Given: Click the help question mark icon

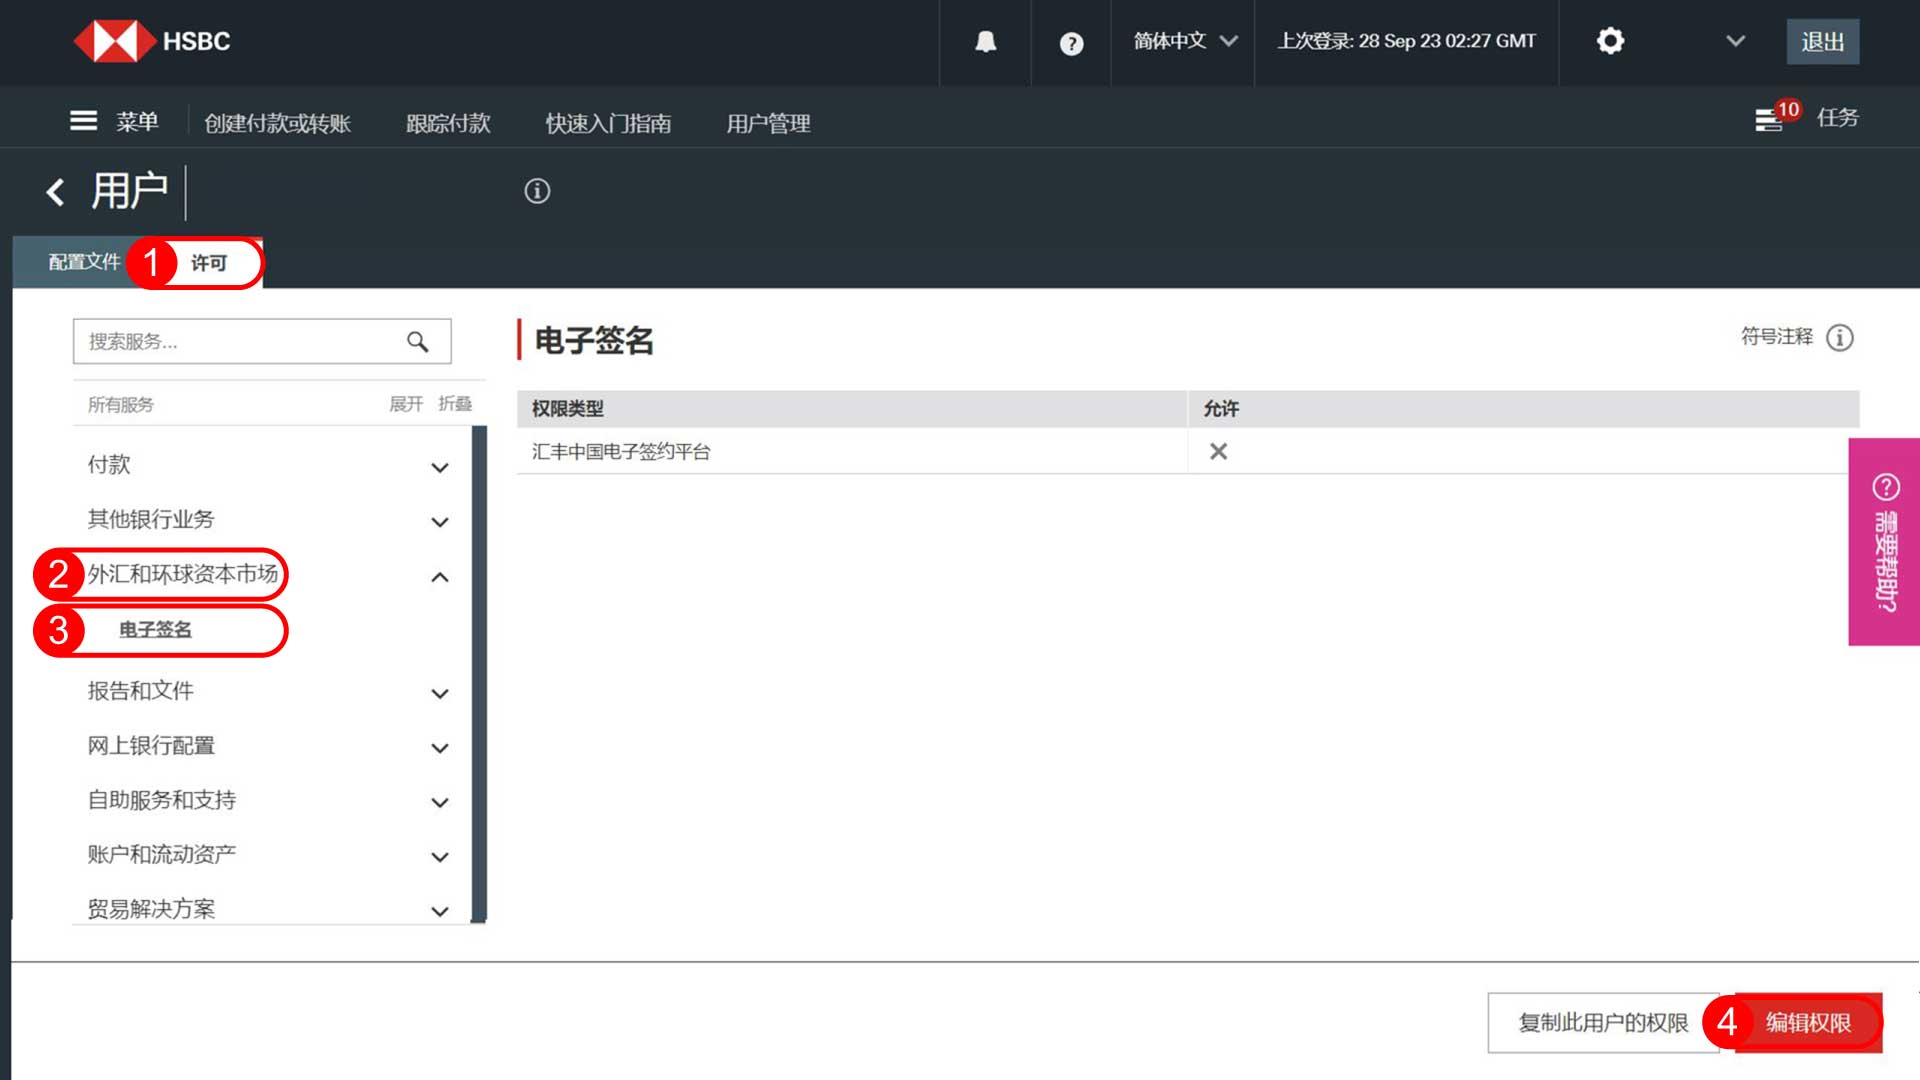Looking at the screenshot, I should coord(1071,42).
